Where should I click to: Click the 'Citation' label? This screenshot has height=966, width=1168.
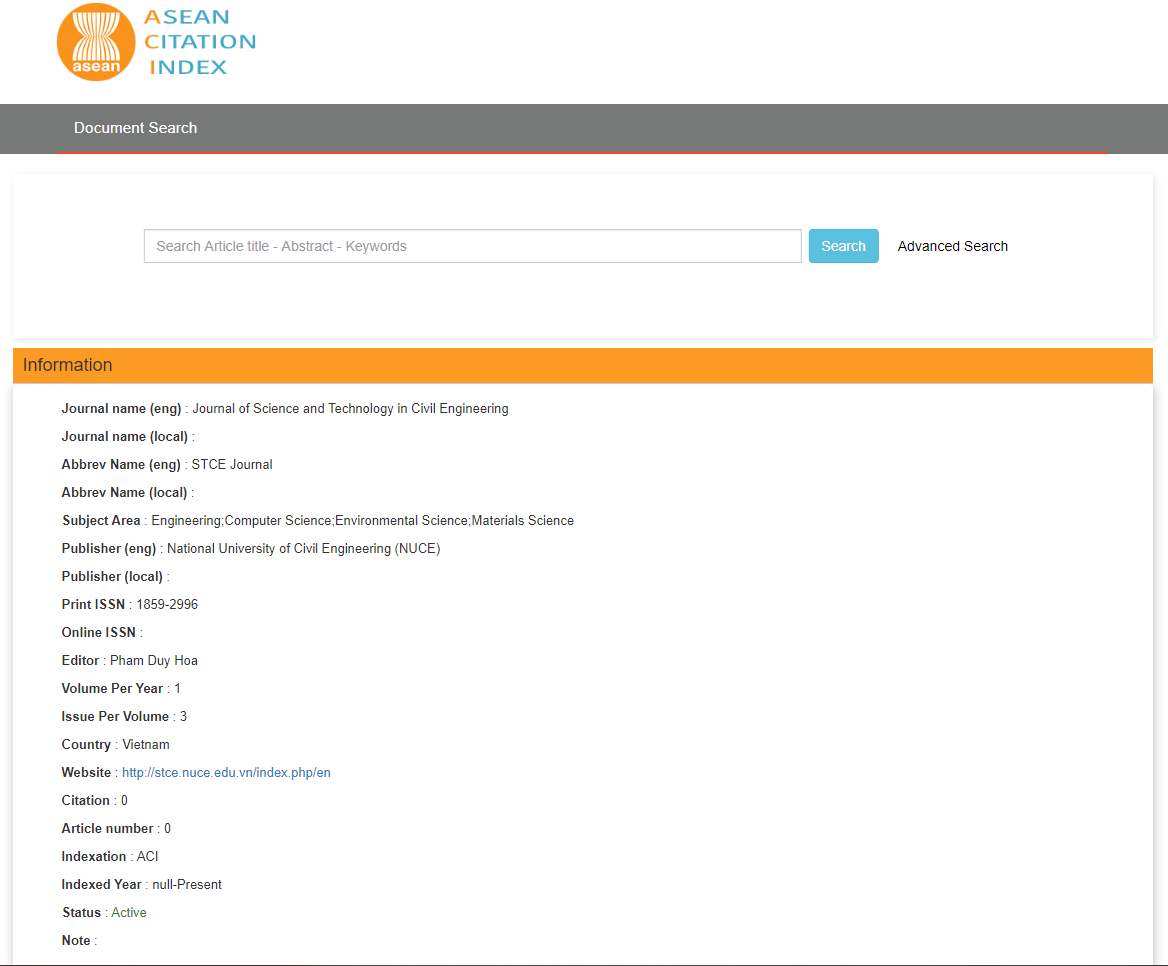point(86,800)
